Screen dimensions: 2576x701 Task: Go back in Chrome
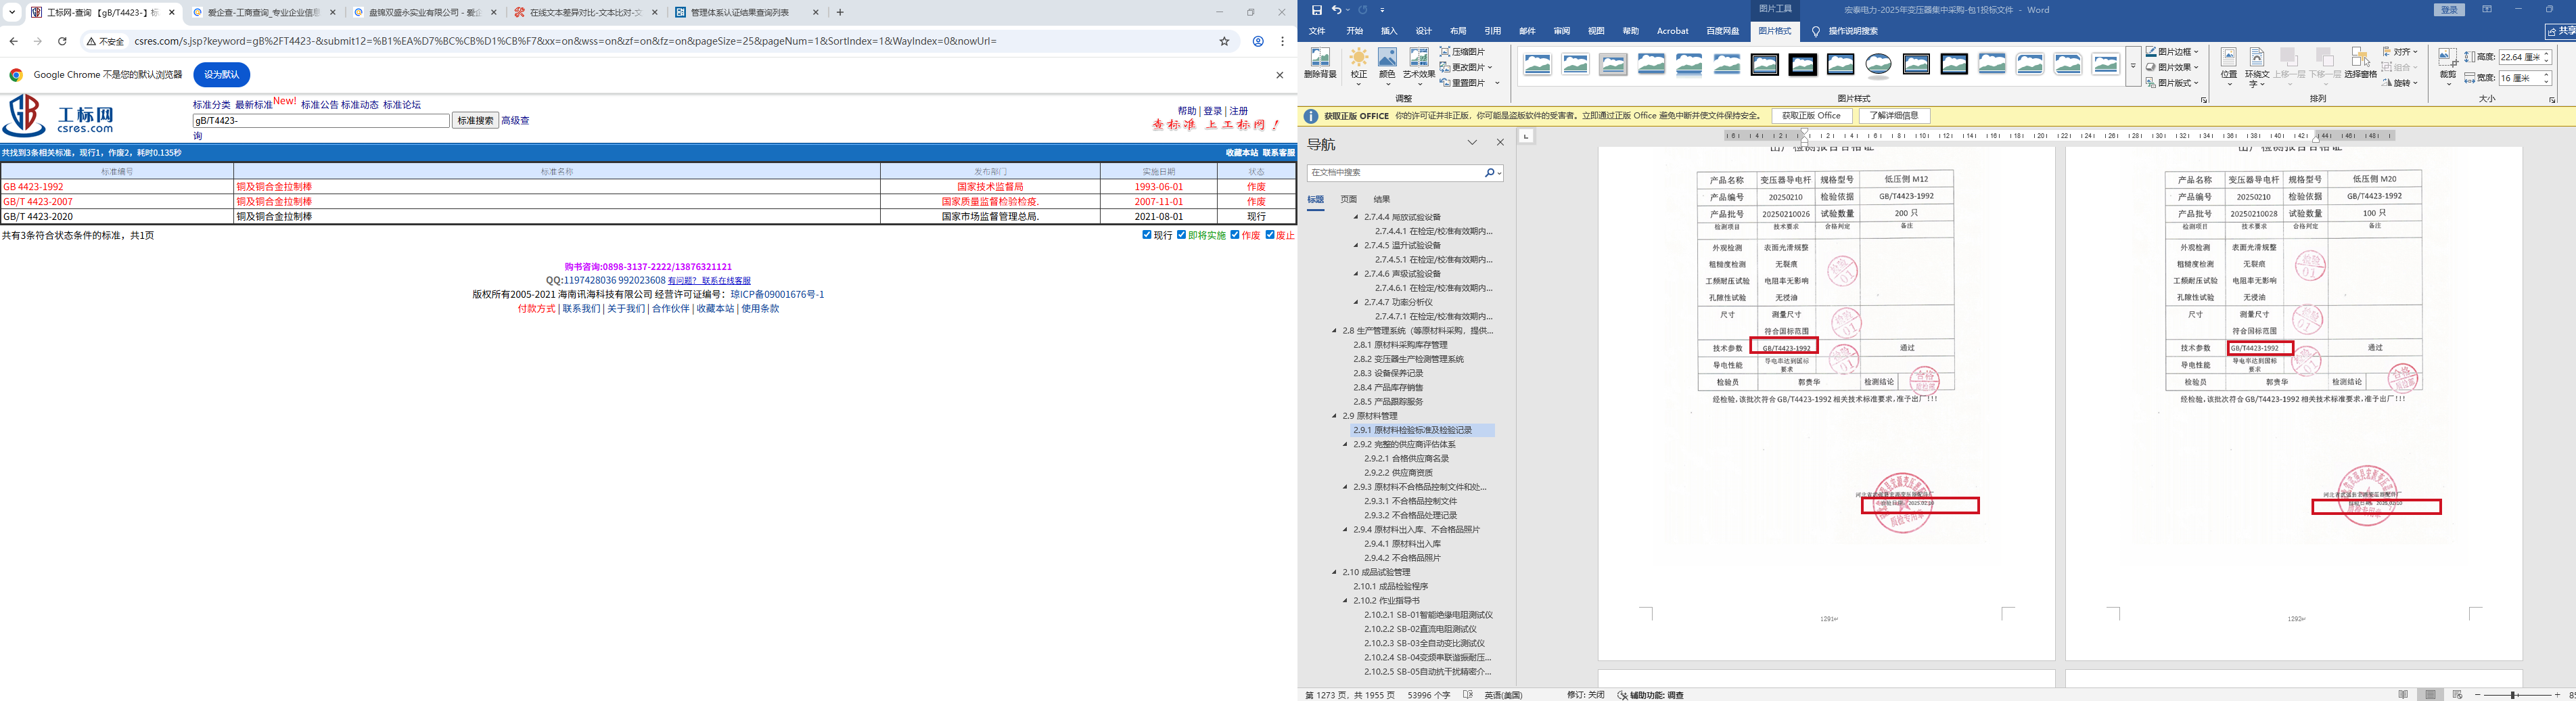click(13, 41)
